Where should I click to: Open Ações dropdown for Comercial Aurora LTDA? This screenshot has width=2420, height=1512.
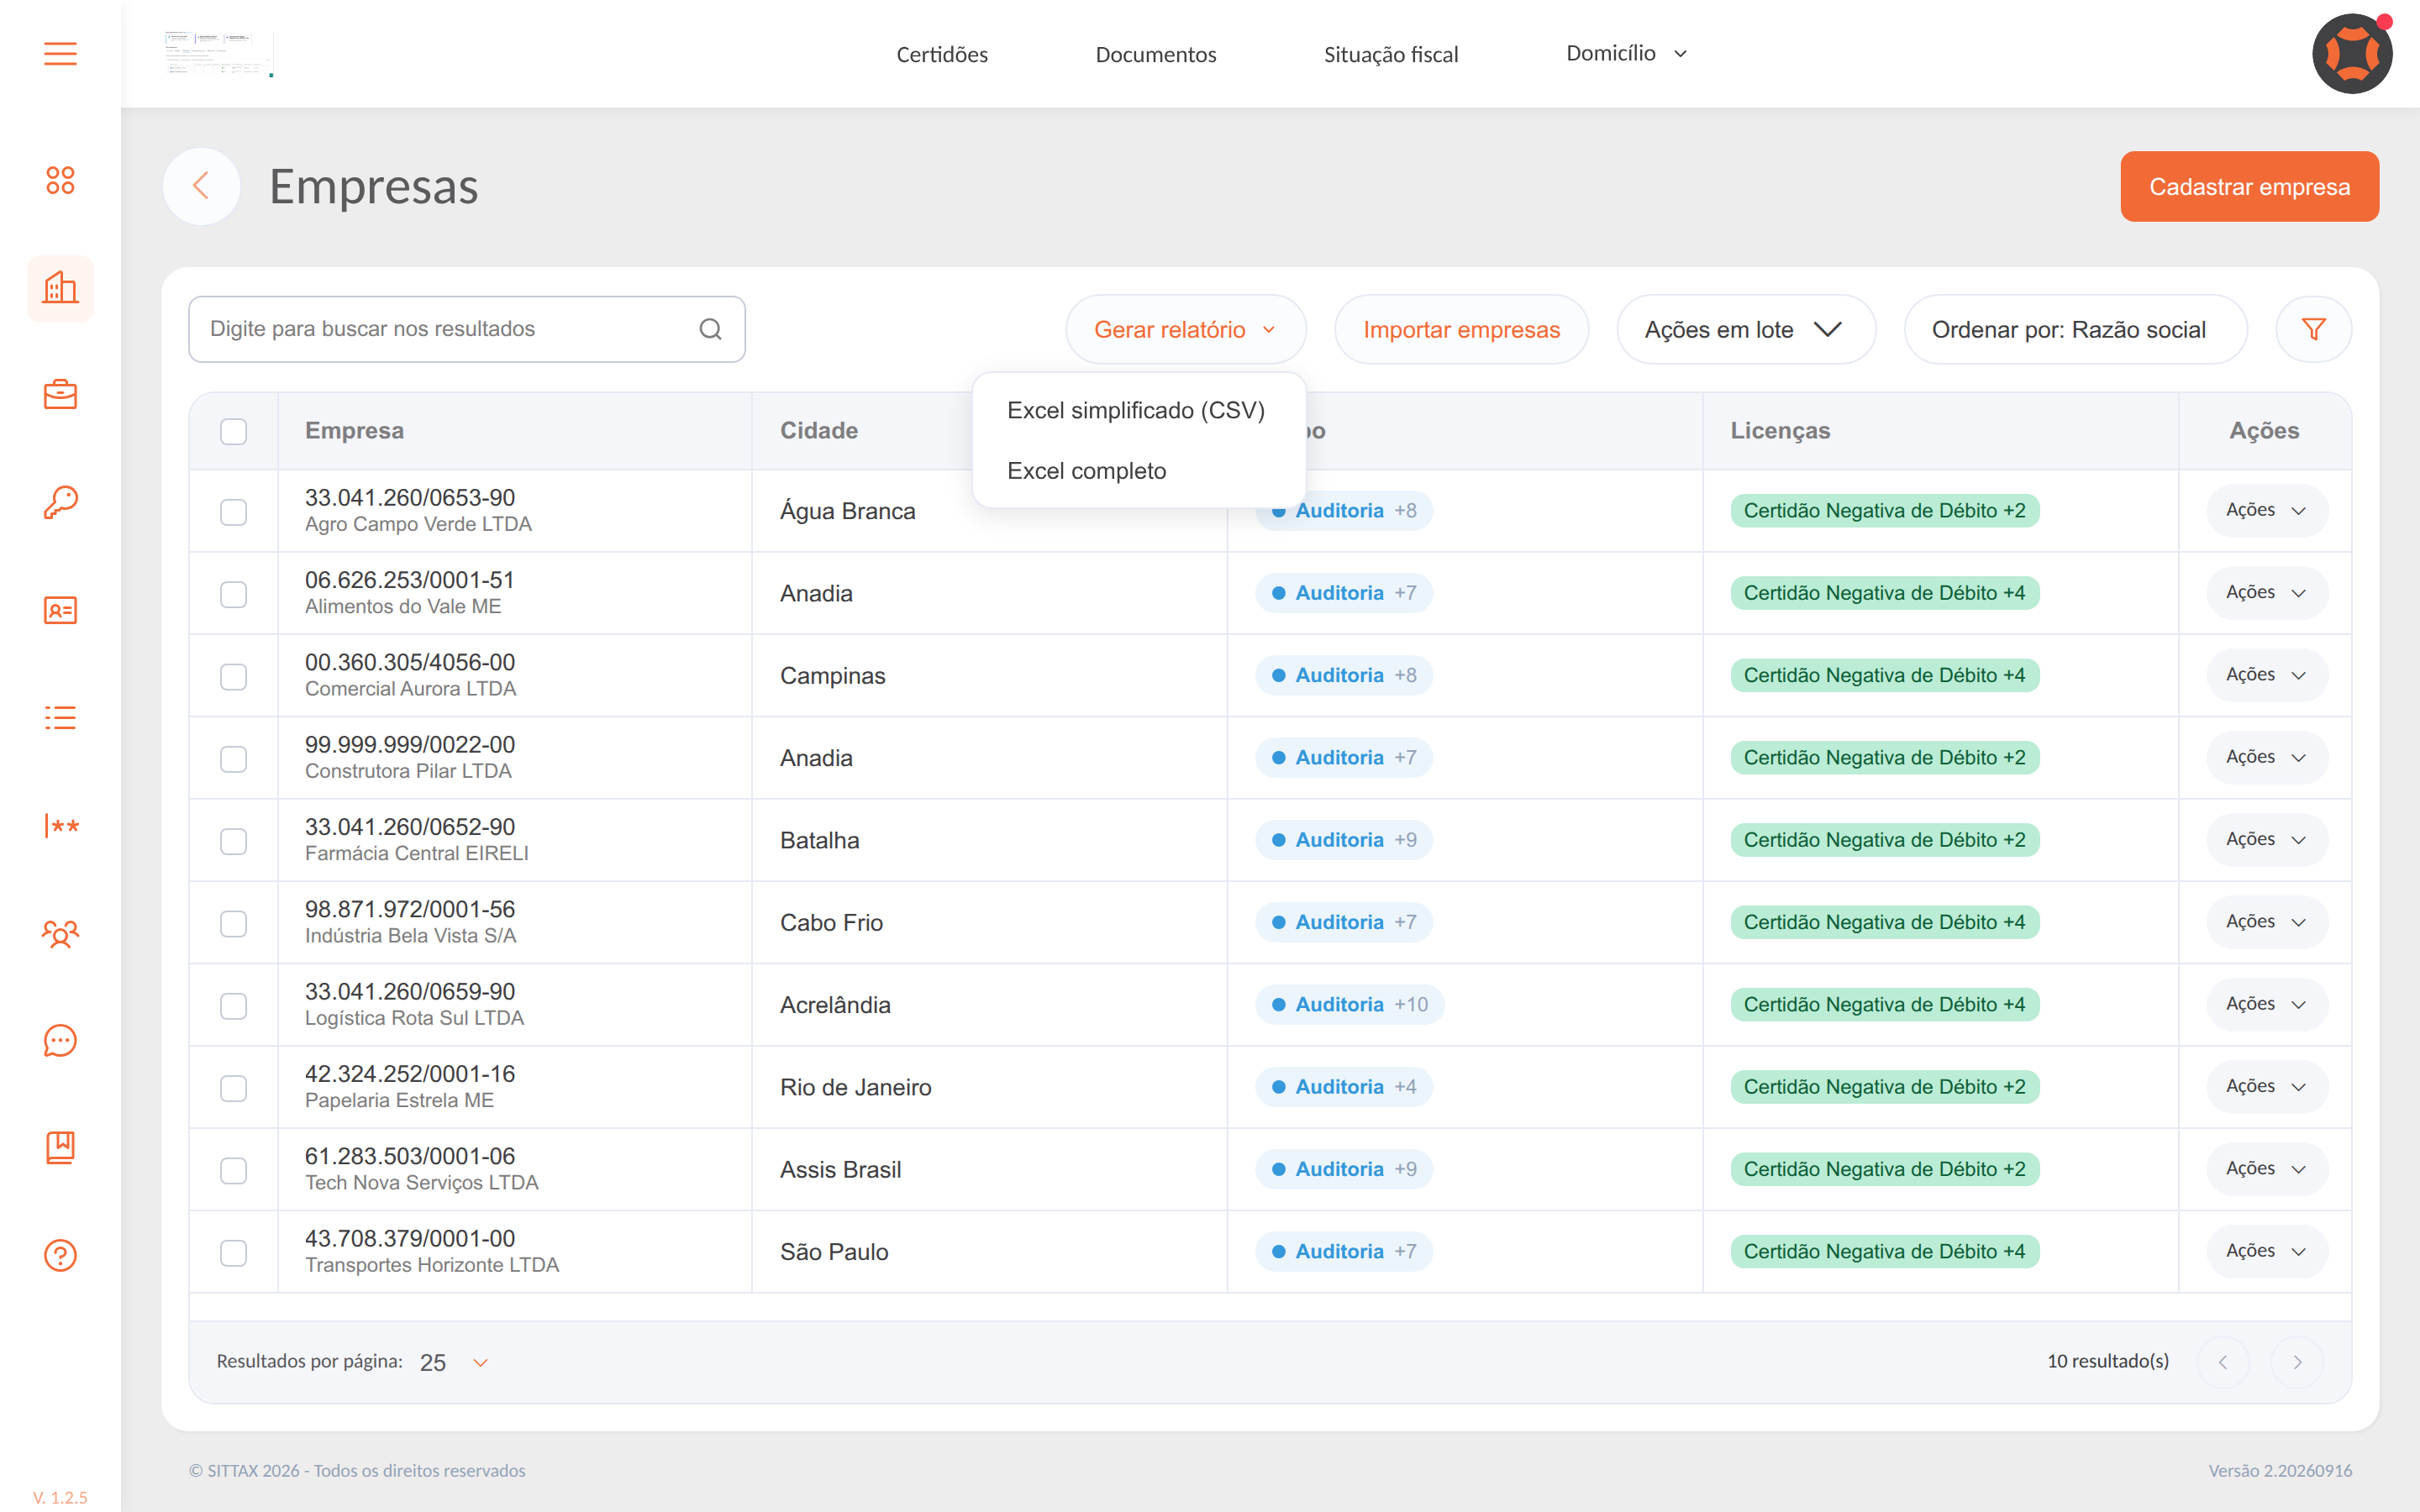[x=2266, y=675]
